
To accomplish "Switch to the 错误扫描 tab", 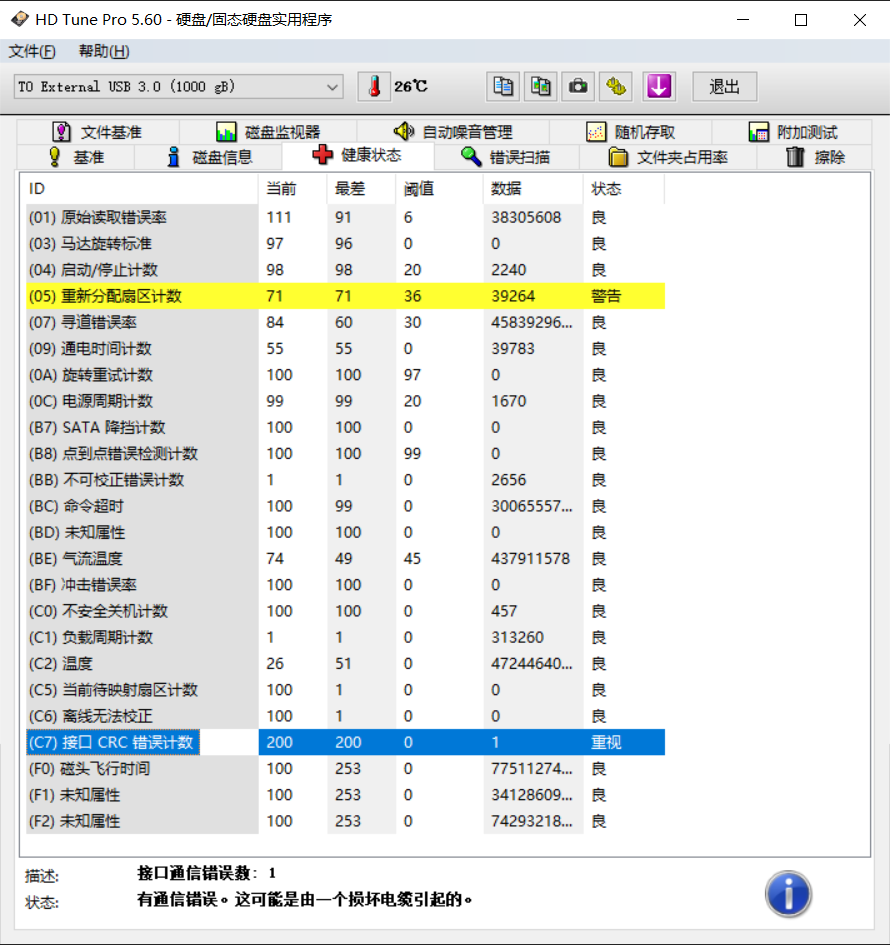I will (x=506, y=157).
